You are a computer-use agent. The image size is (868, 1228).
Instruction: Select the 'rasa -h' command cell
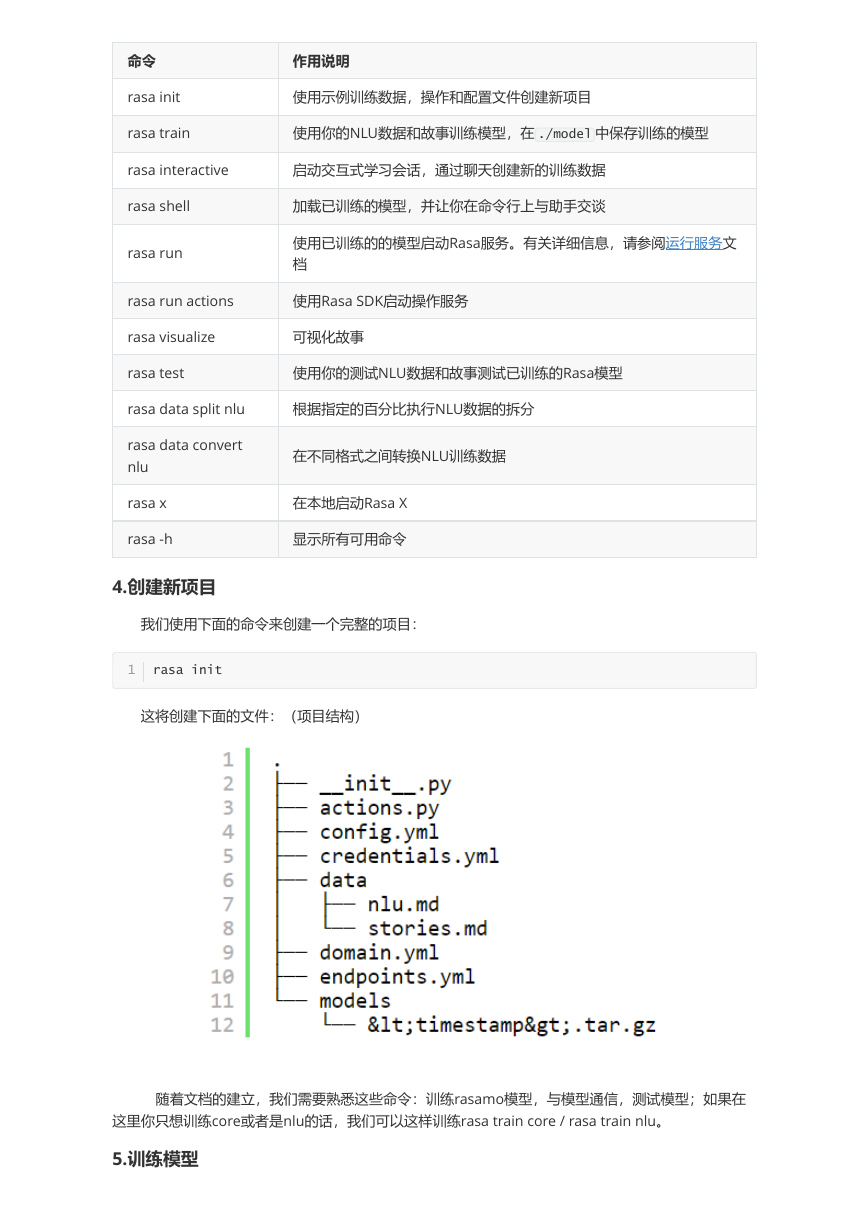point(195,539)
